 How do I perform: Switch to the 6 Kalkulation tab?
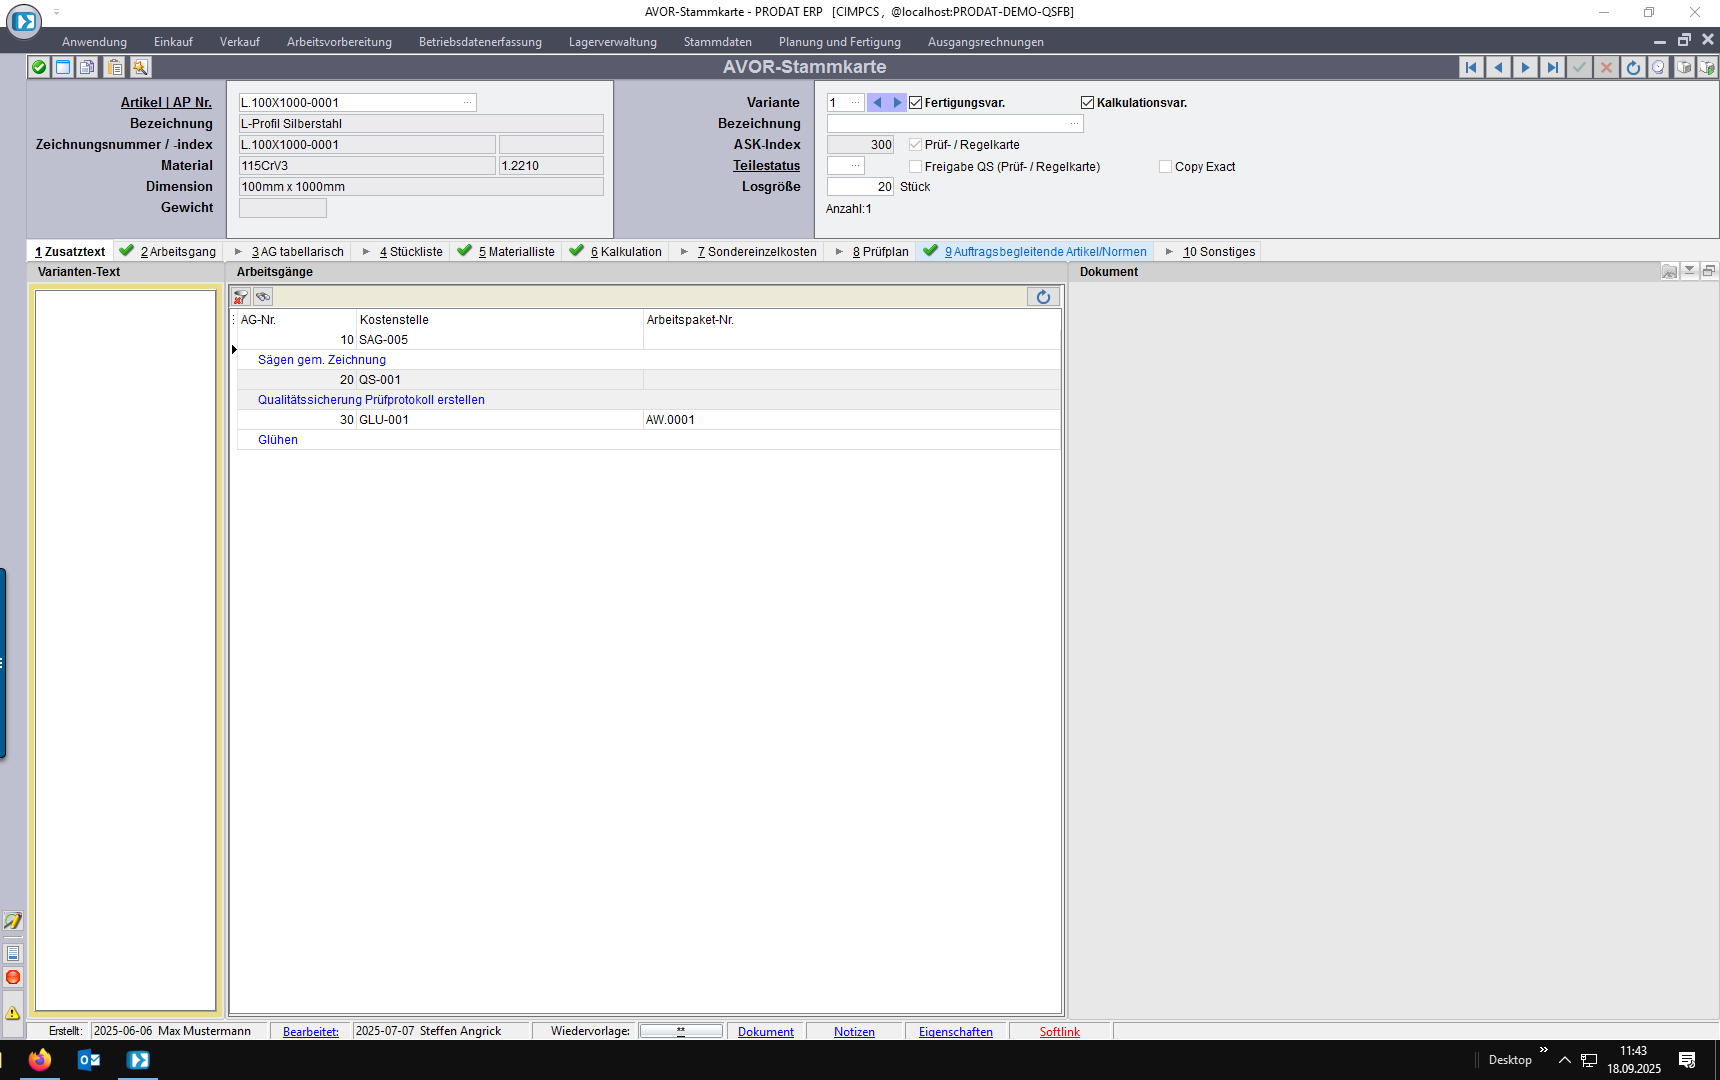tap(625, 252)
